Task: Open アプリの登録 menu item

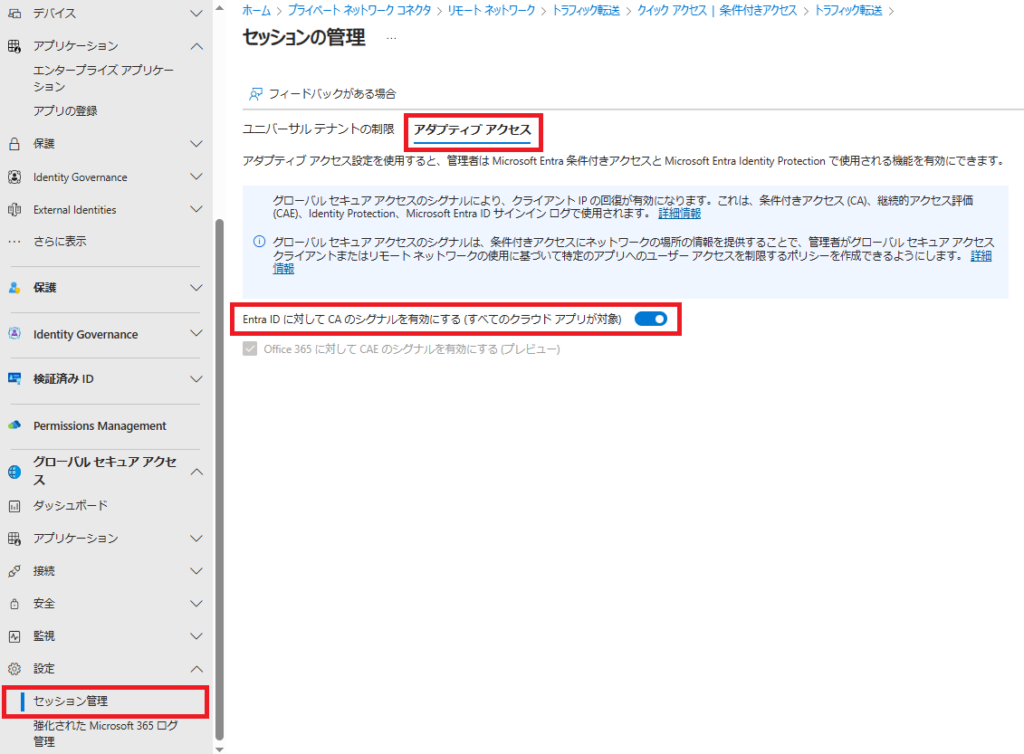Action: pyautogui.click(x=65, y=111)
